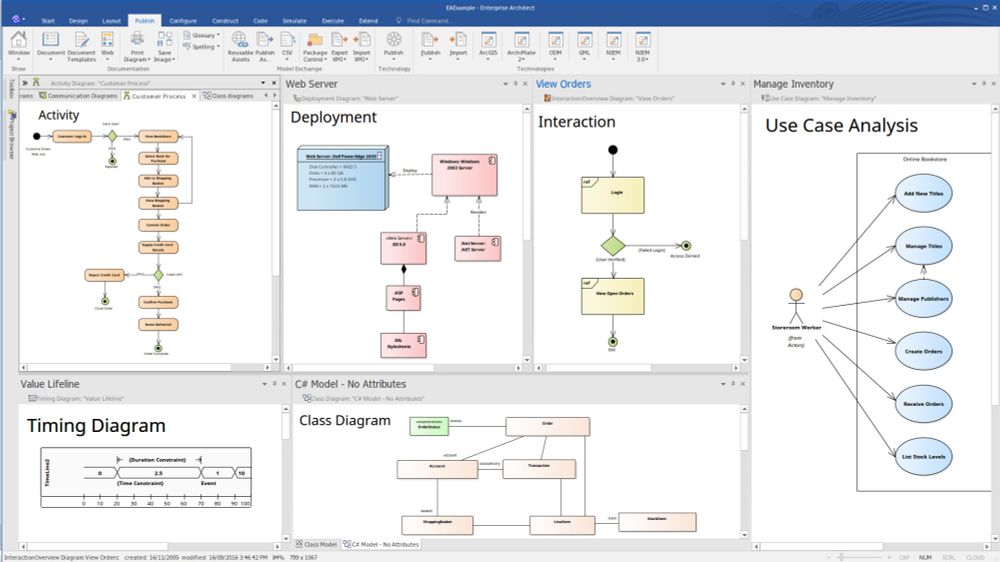
Task: Open the Extend ribbon tab
Action: [x=368, y=21]
